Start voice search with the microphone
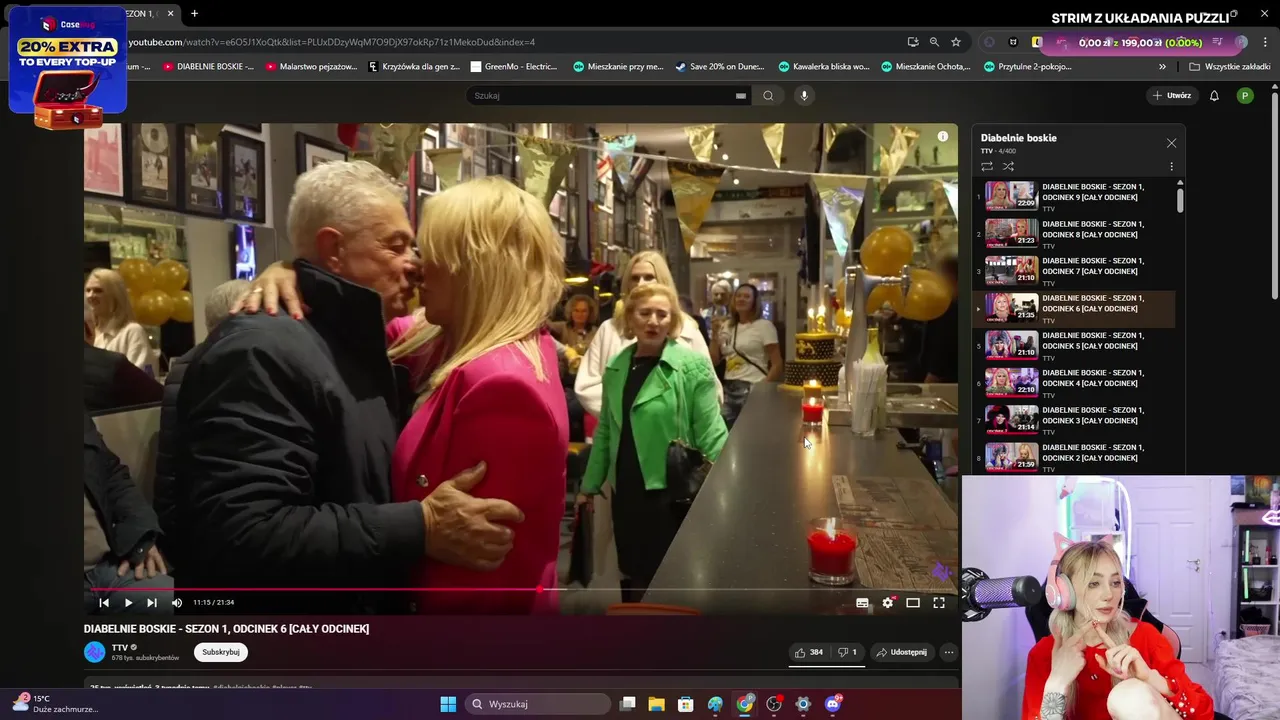The width and height of the screenshot is (1280, 720). click(x=804, y=96)
